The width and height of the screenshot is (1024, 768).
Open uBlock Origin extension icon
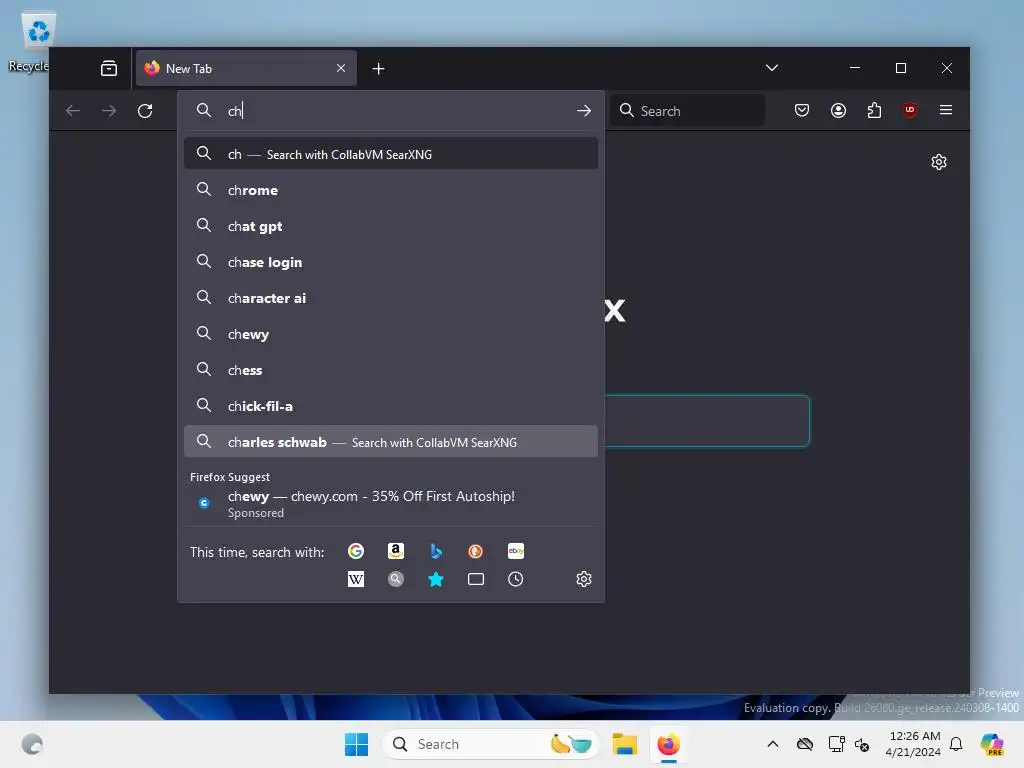(x=910, y=110)
